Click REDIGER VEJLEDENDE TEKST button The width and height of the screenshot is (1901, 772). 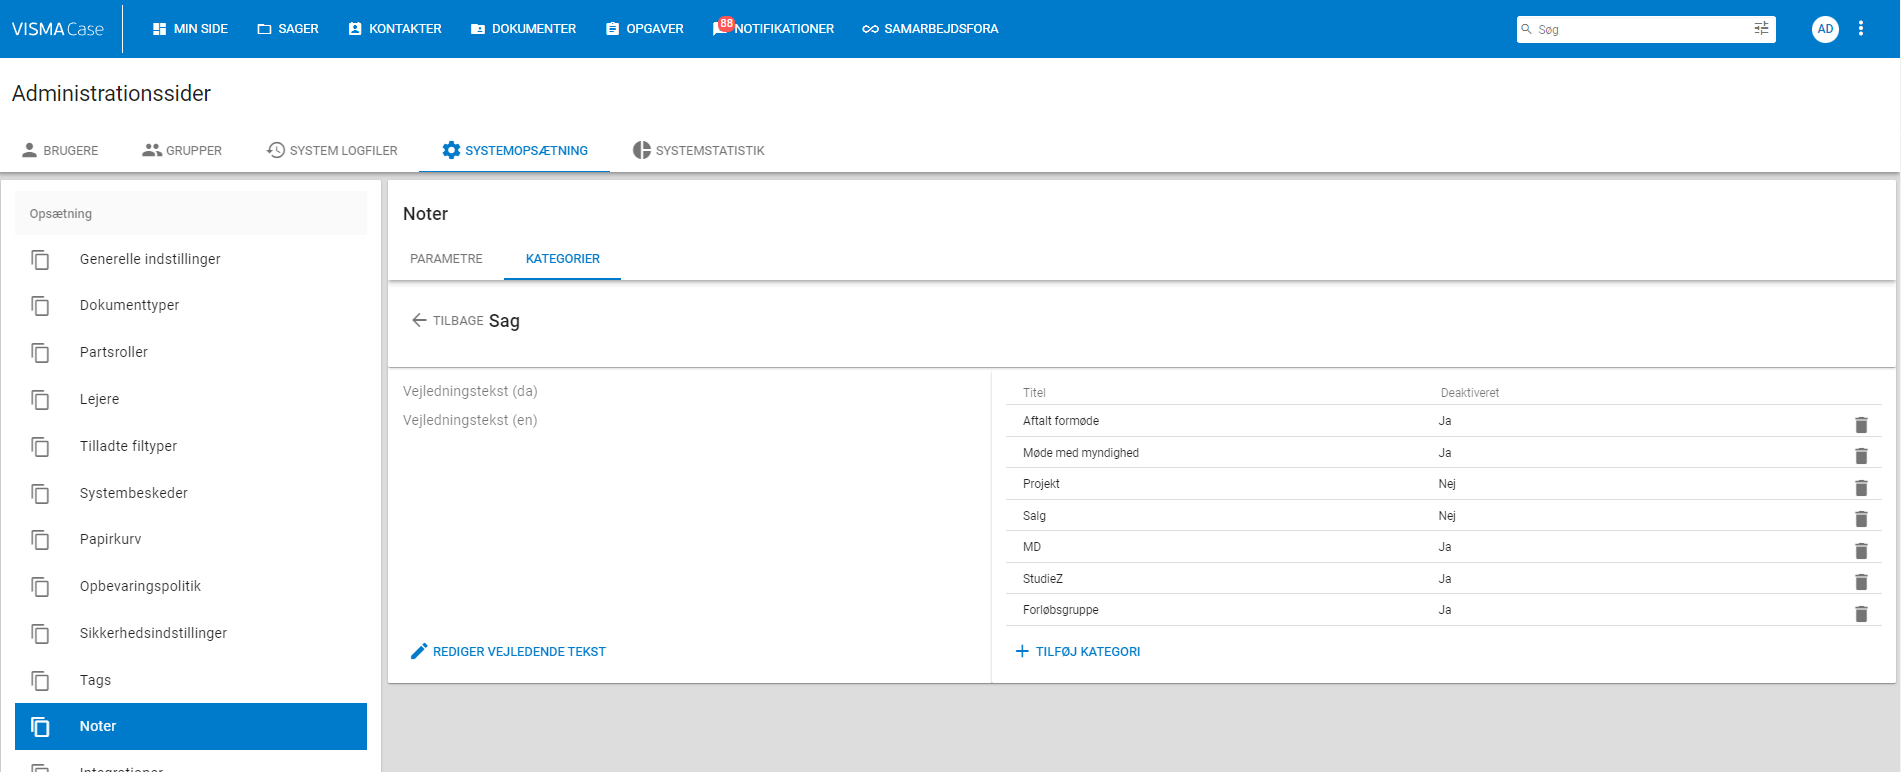[508, 651]
